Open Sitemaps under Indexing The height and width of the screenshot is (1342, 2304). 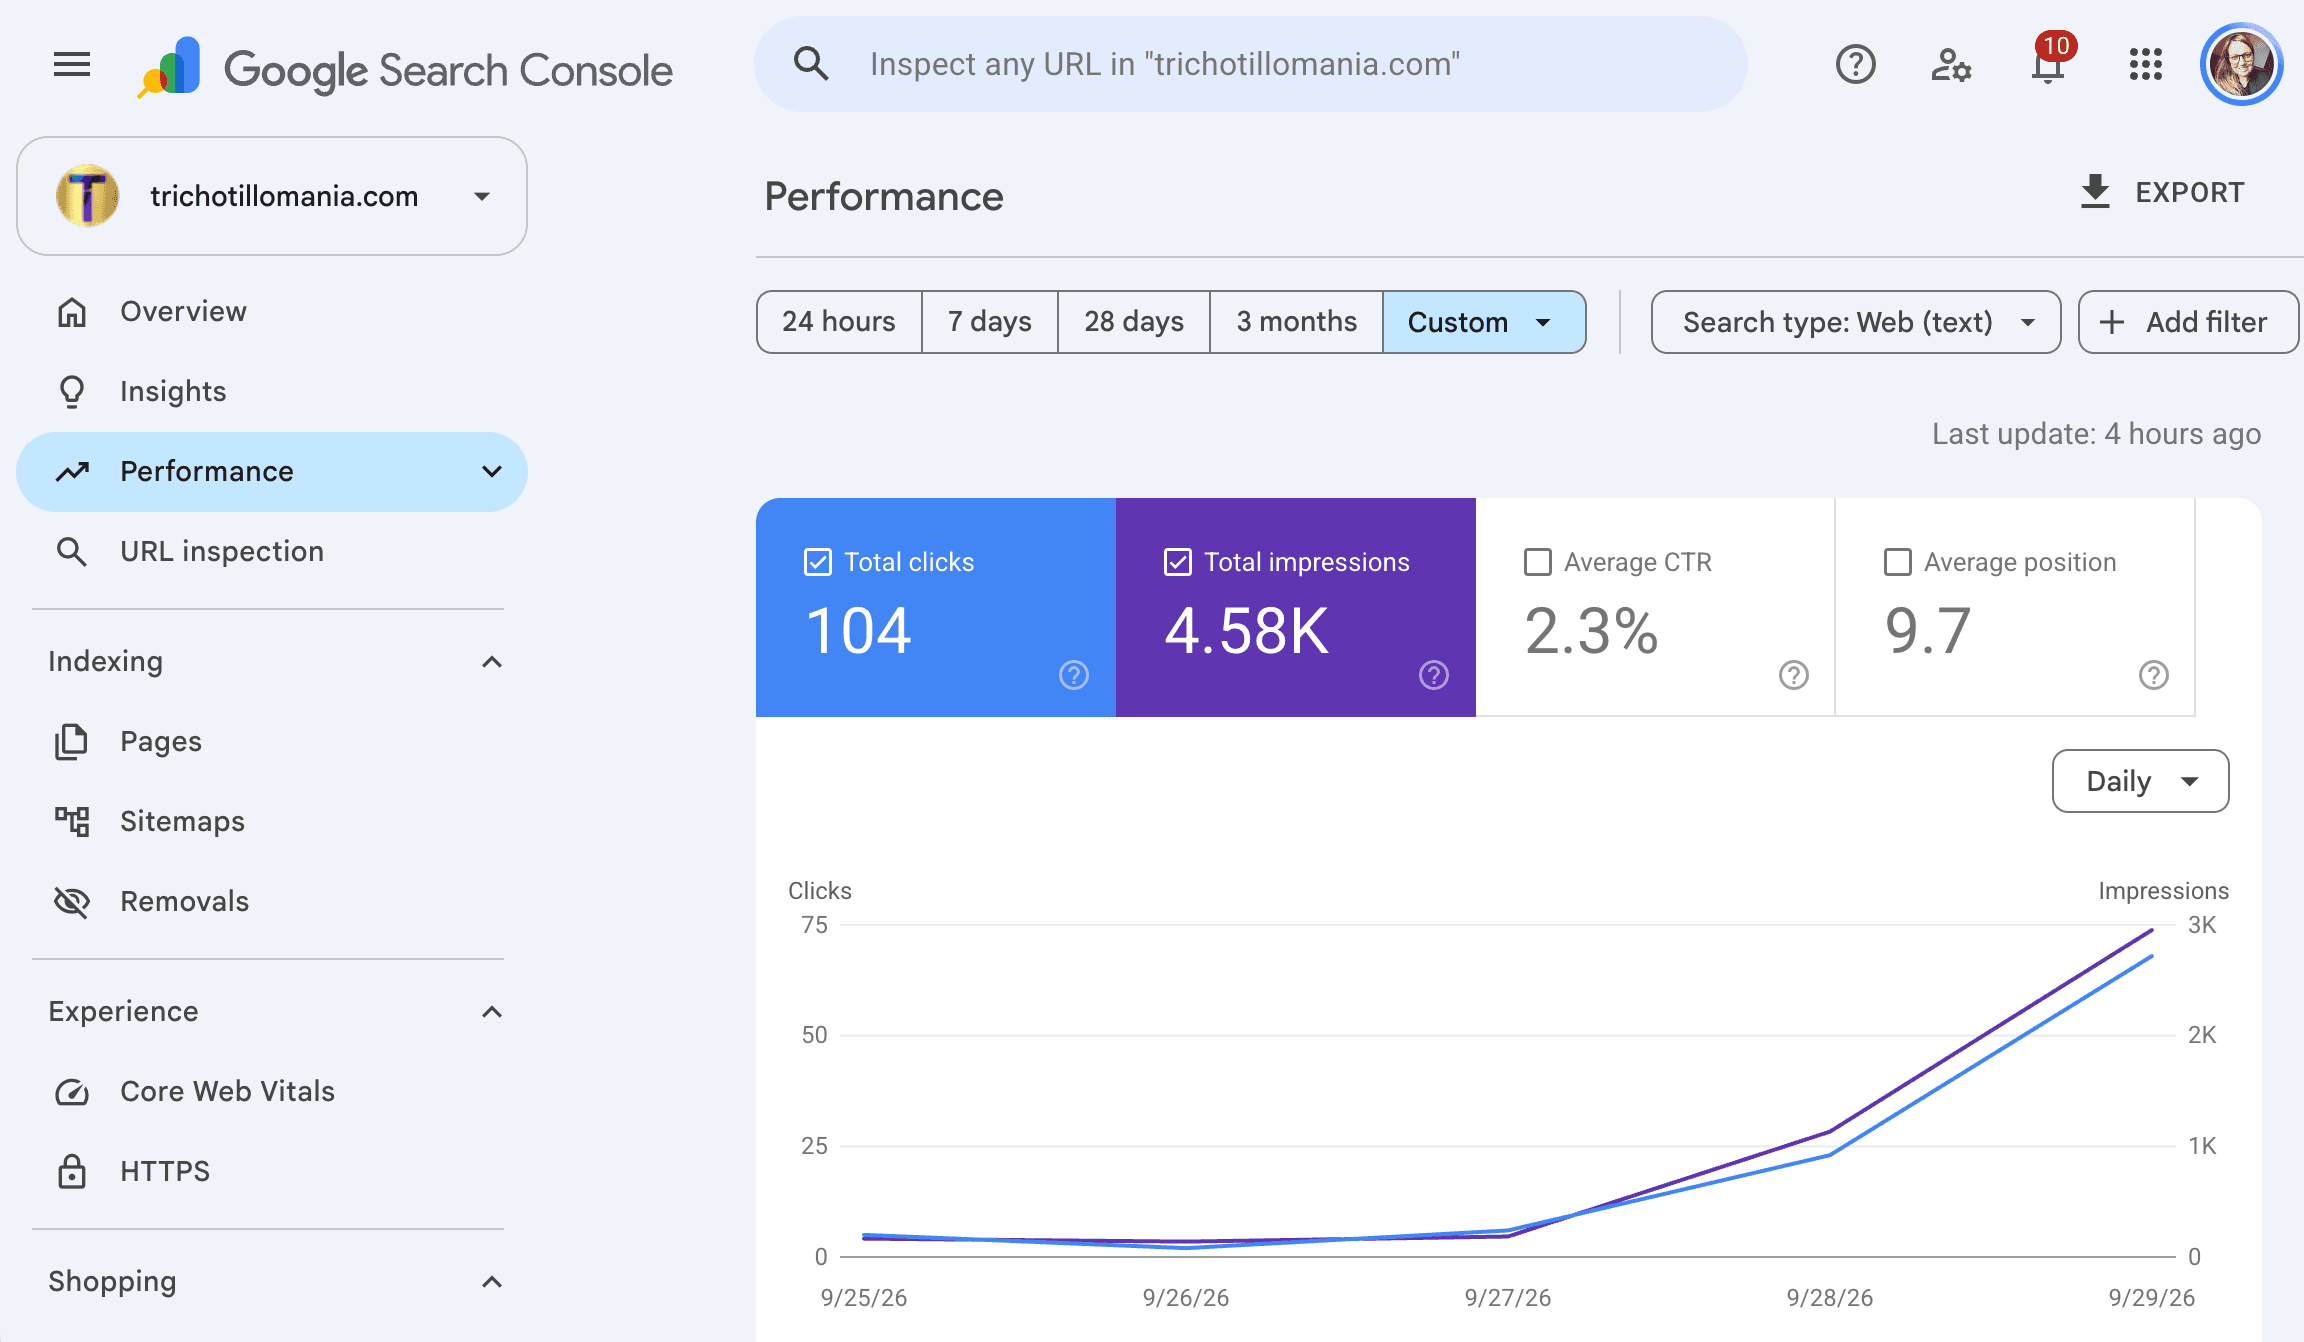pos(272,822)
